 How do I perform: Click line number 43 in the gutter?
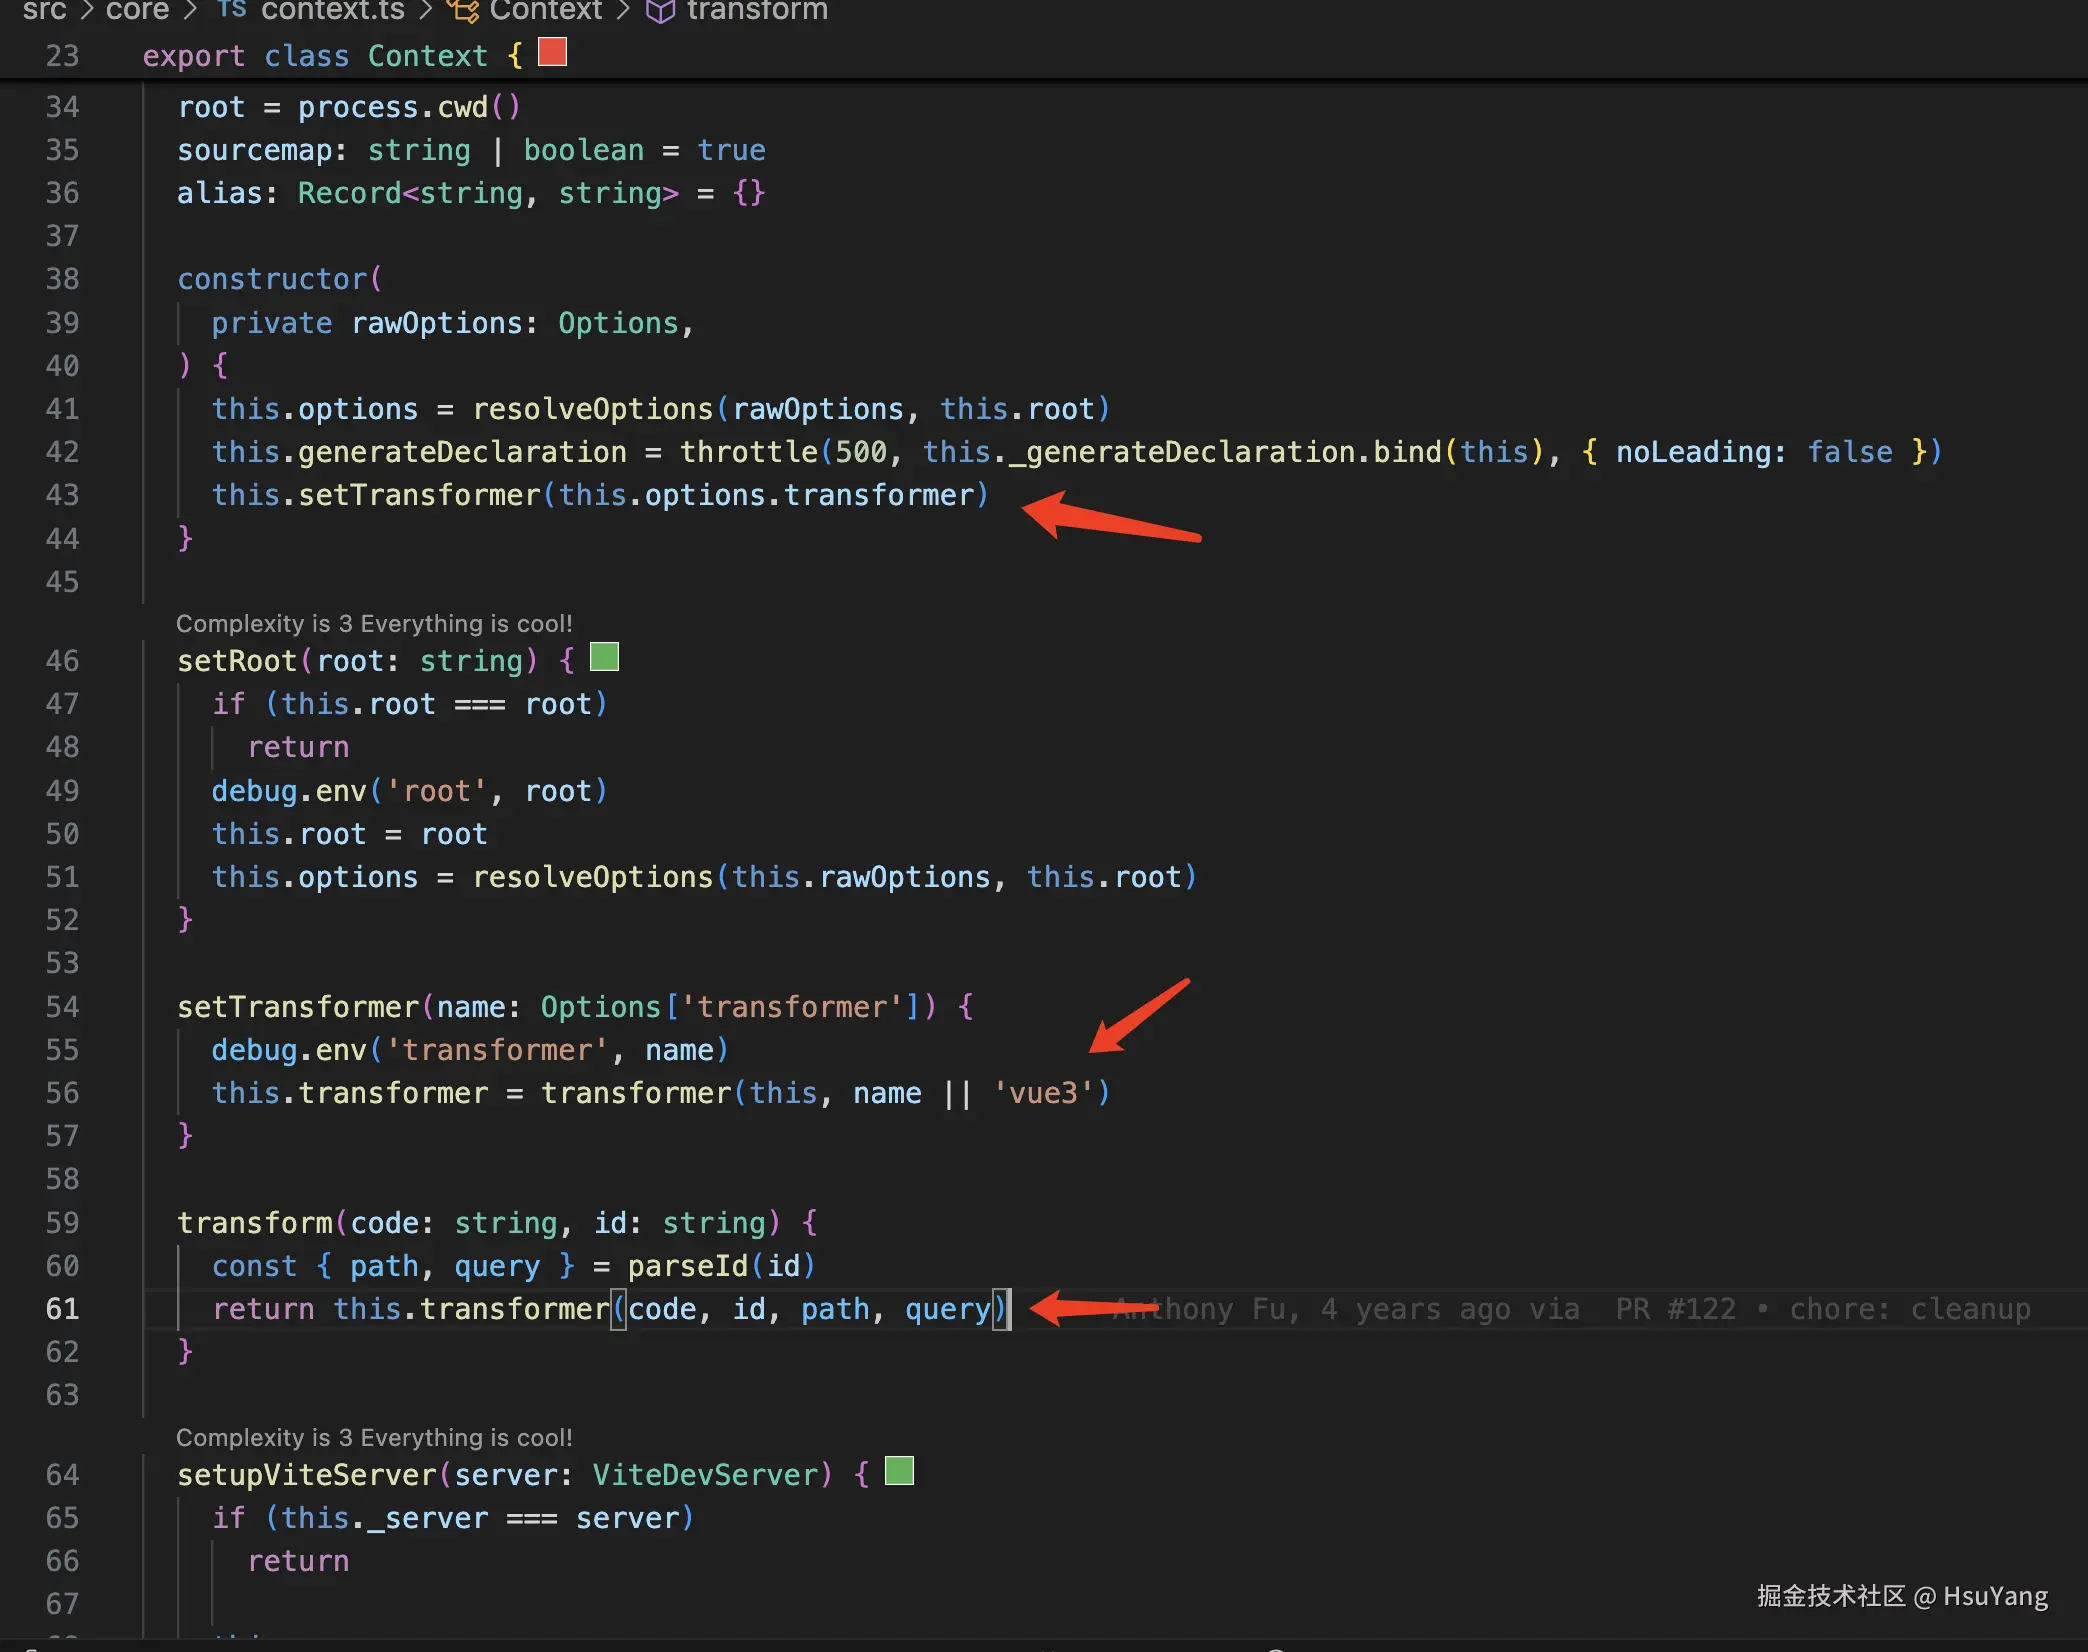pyautogui.click(x=62, y=495)
